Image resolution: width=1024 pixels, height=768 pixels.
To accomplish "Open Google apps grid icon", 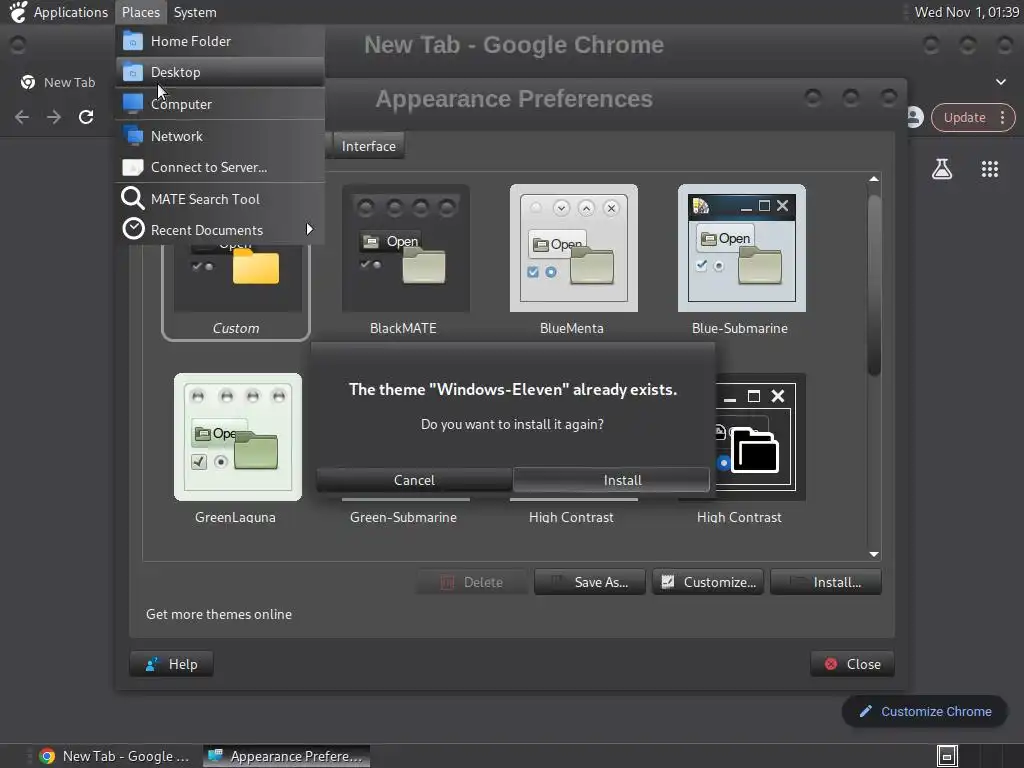I will coord(990,169).
